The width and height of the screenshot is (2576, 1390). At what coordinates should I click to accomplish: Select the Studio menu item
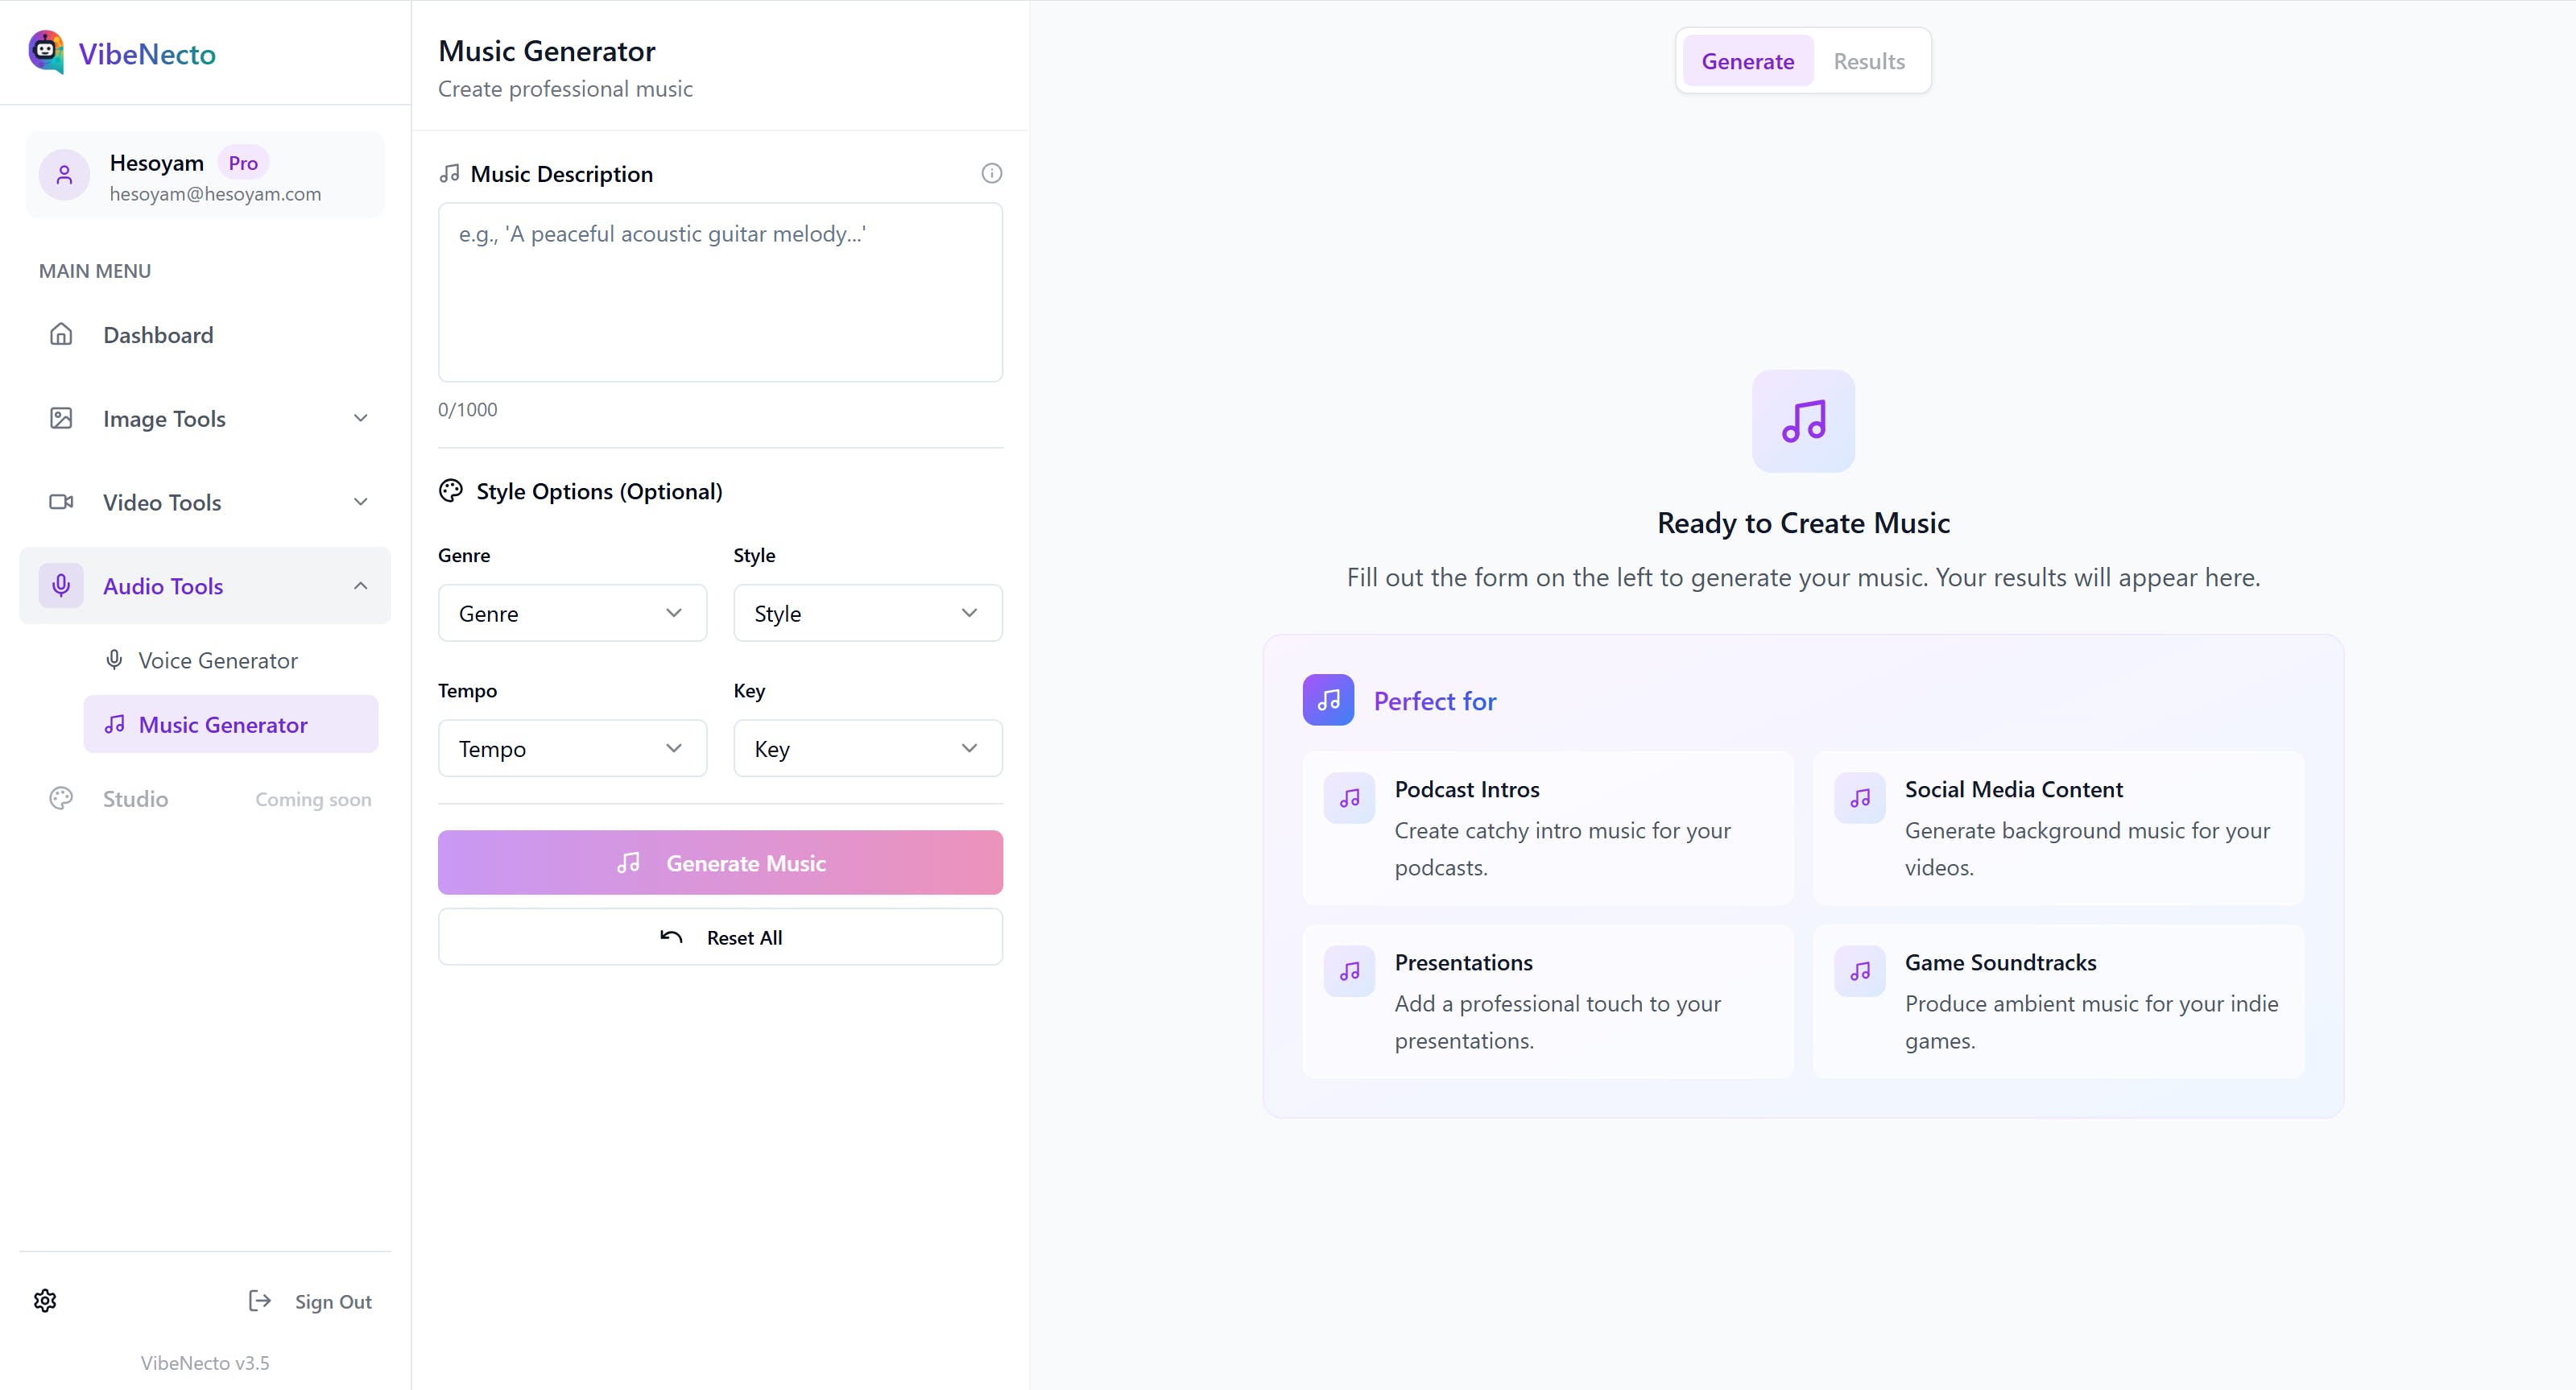tap(205, 798)
